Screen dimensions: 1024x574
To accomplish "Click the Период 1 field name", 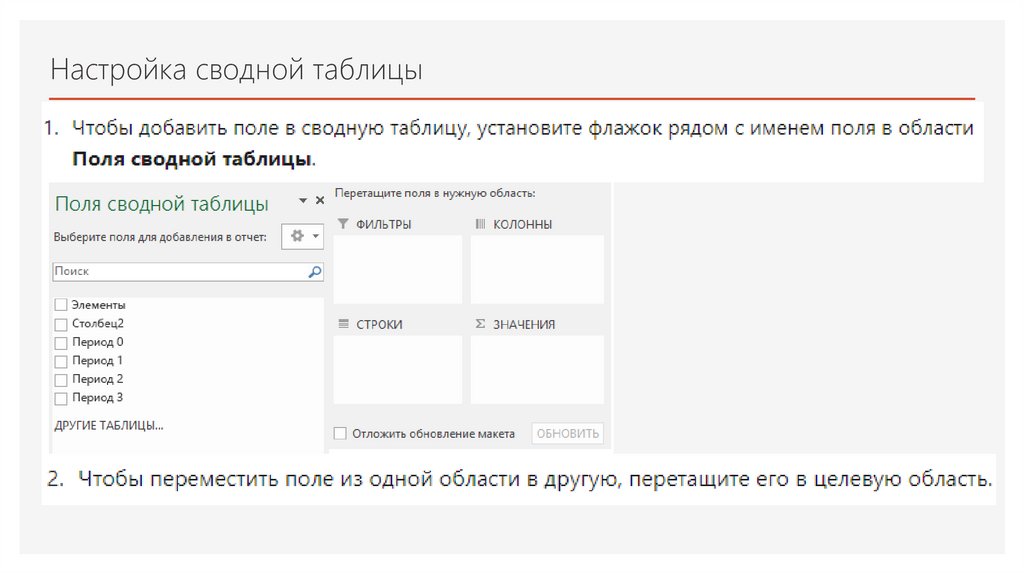I will click(x=97, y=360).
